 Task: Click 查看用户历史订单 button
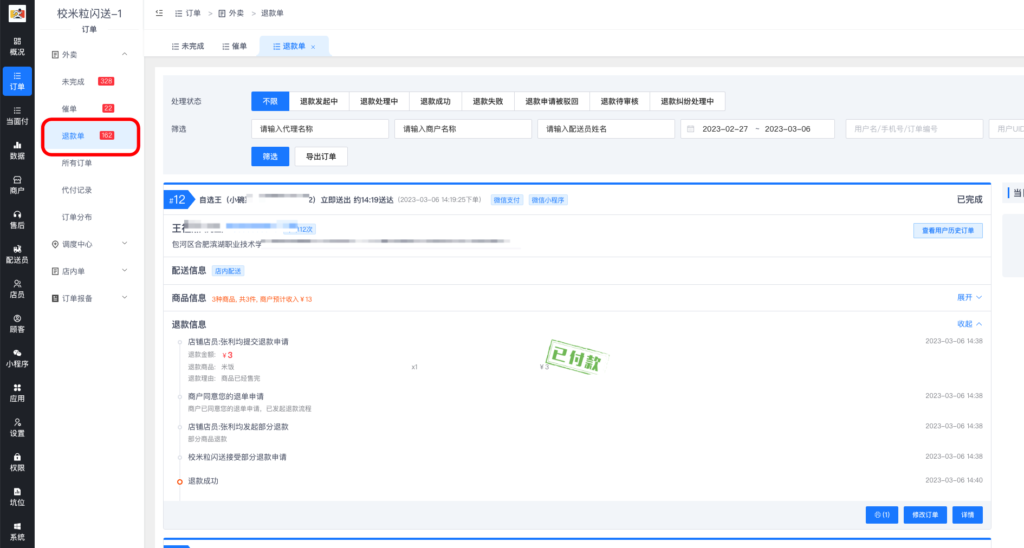(x=948, y=231)
